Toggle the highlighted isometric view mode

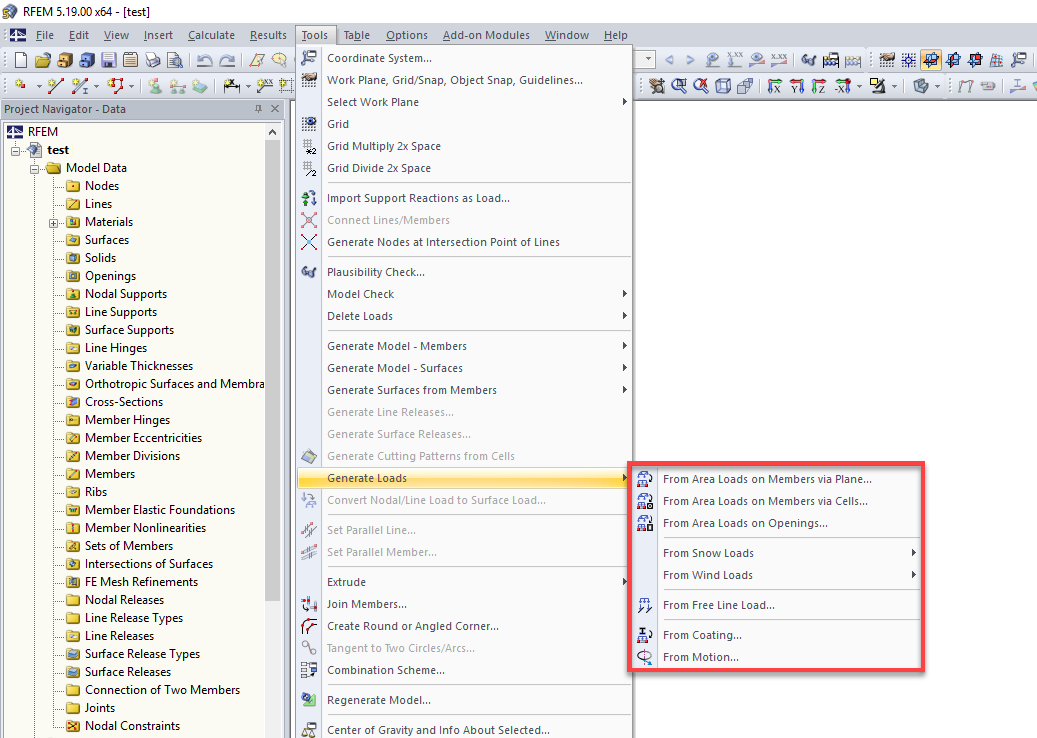pyautogui.click(x=929, y=59)
